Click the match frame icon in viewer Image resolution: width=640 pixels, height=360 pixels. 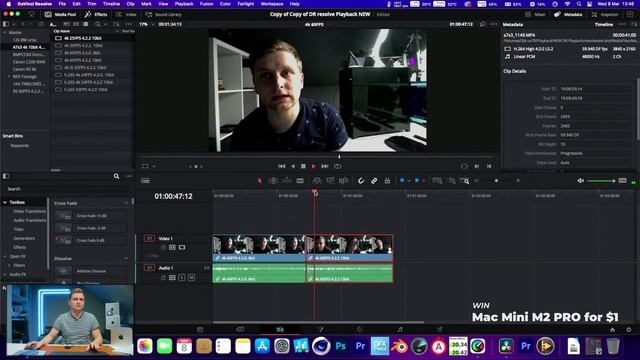pos(464,166)
